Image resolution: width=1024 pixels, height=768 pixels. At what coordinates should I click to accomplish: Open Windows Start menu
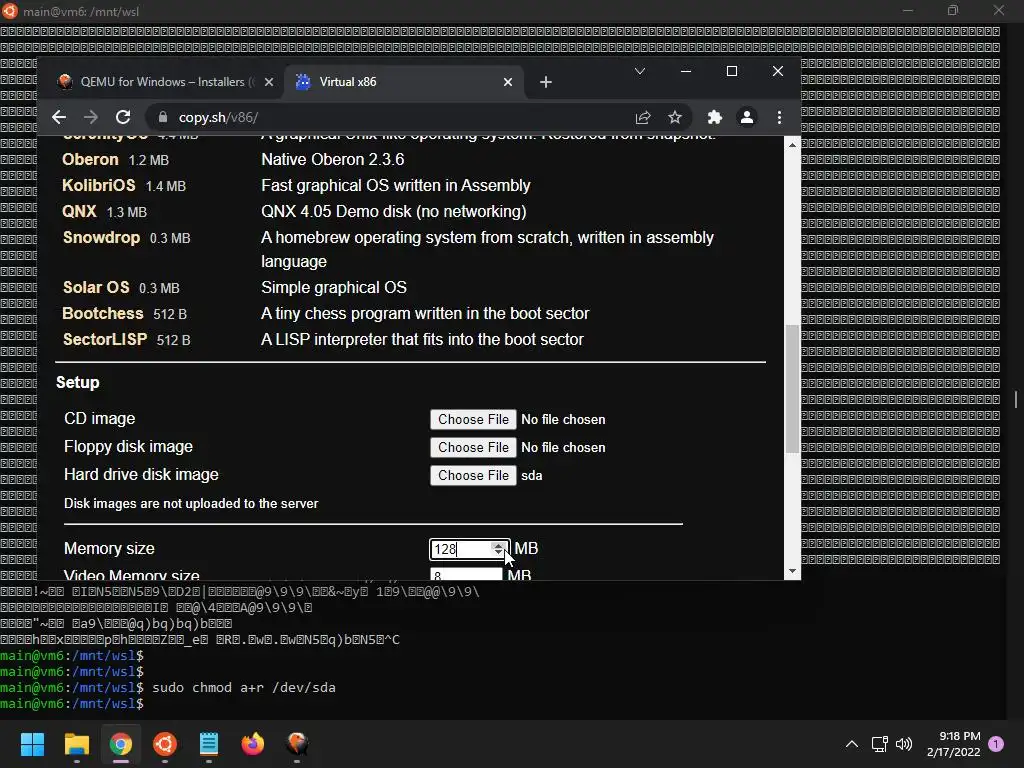33,744
